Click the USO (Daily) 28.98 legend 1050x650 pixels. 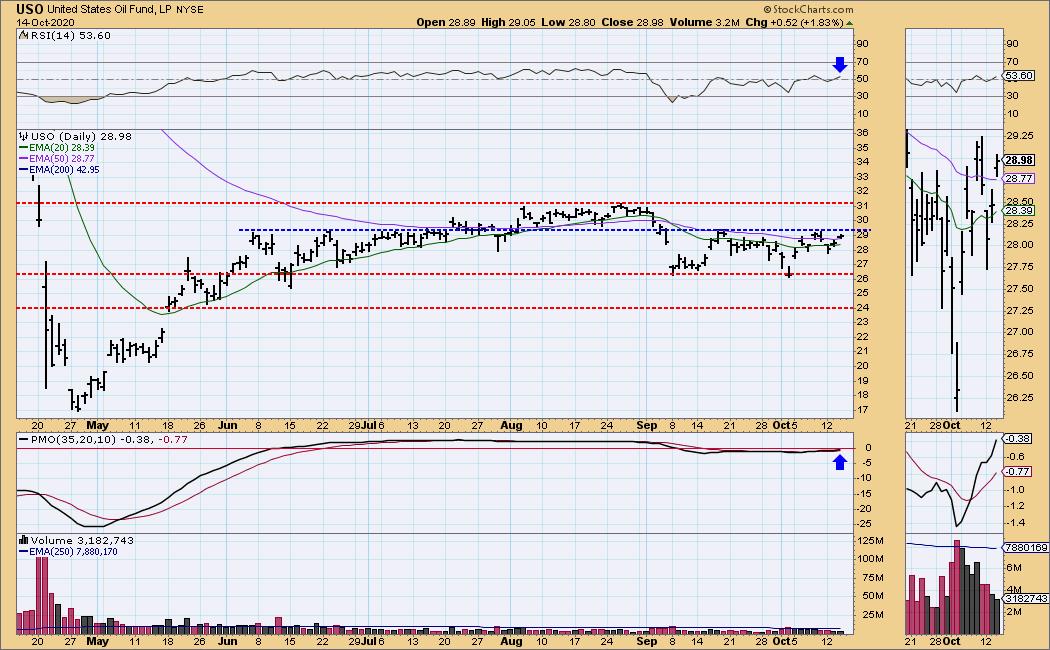[81, 137]
